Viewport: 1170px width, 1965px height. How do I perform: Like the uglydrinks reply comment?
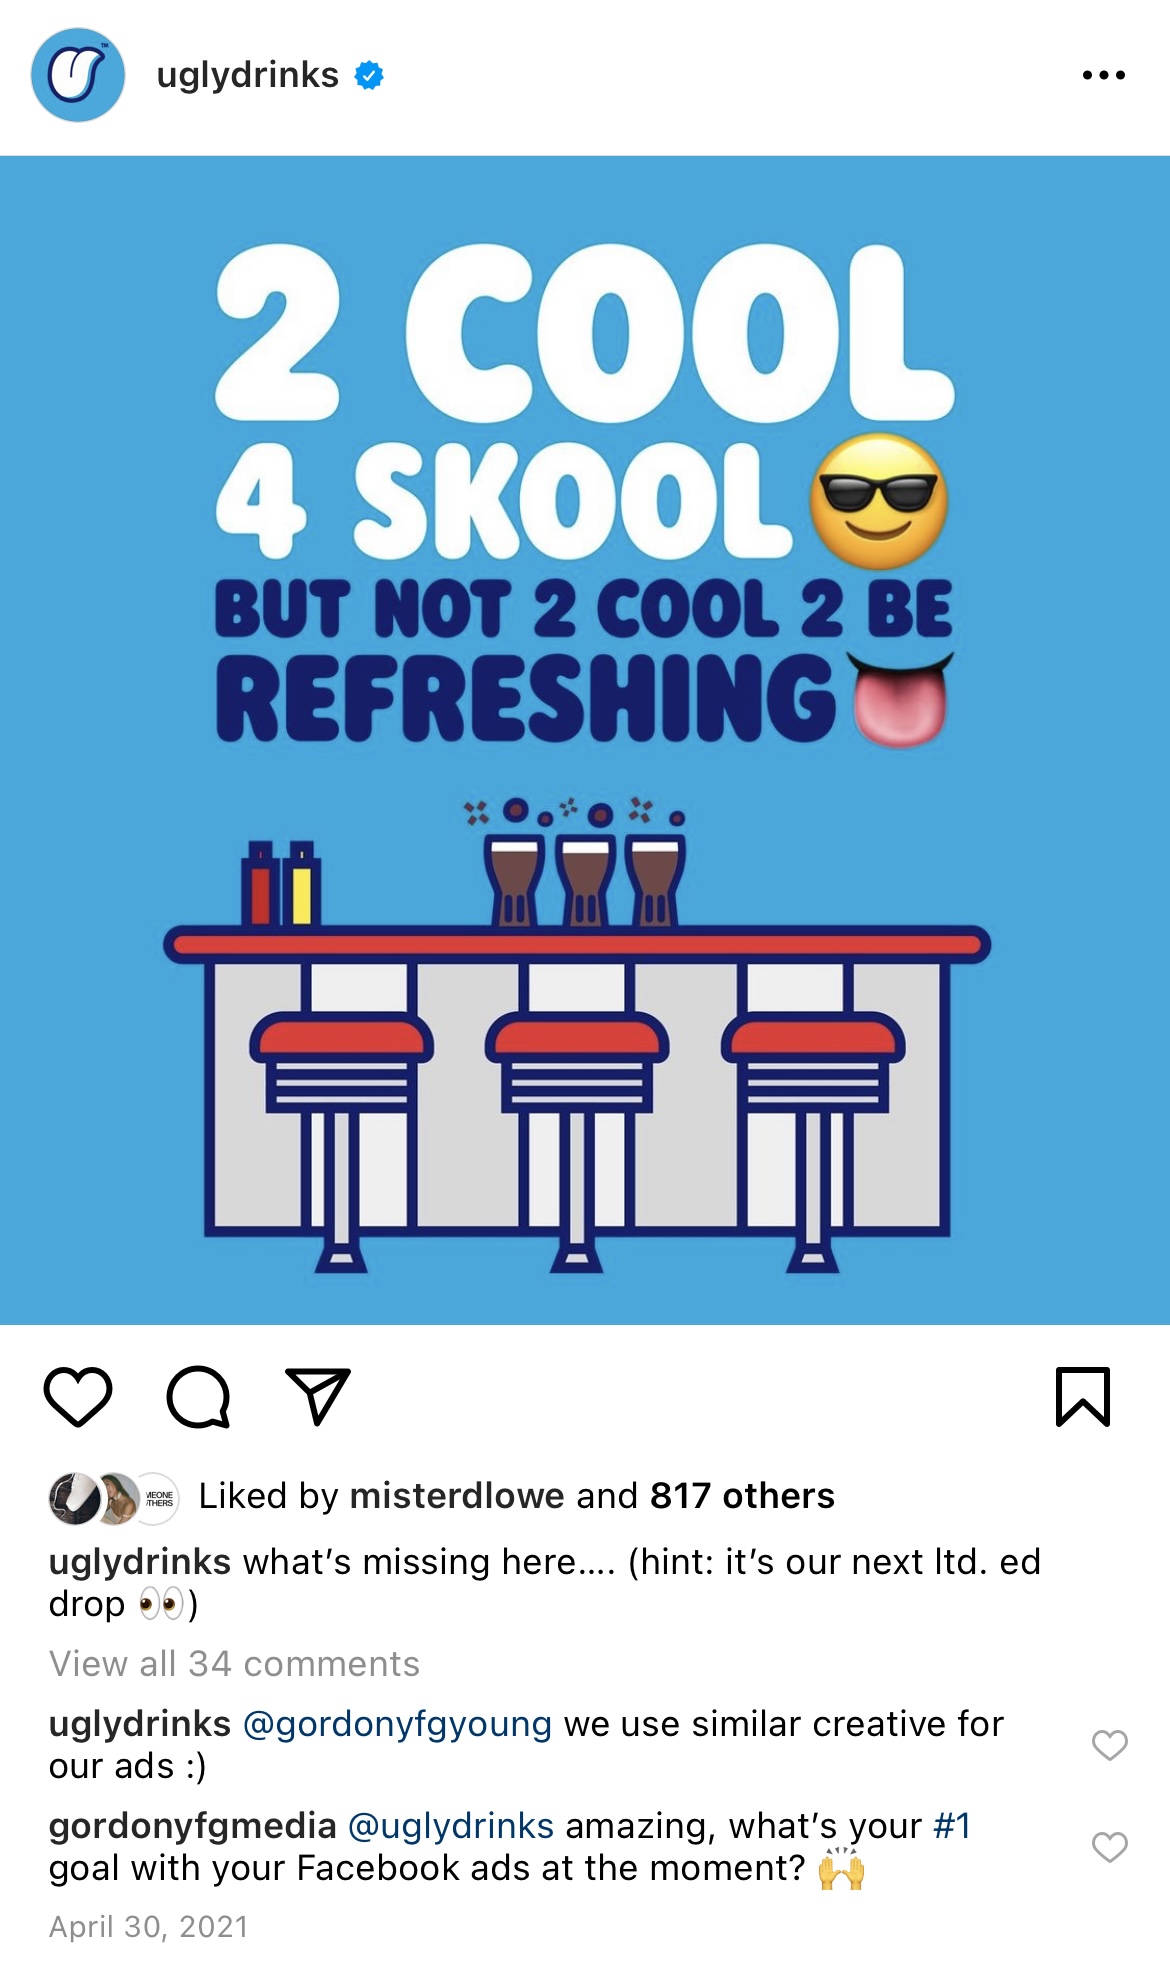click(x=1109, y=1745)
